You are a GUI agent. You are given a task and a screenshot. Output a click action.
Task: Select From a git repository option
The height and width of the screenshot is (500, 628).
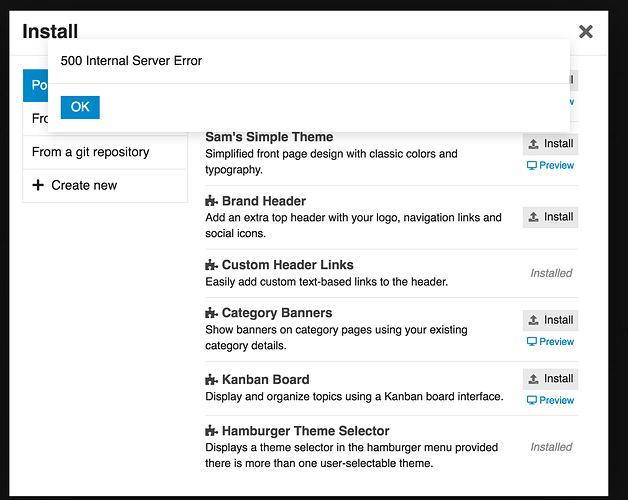point(105,152)
